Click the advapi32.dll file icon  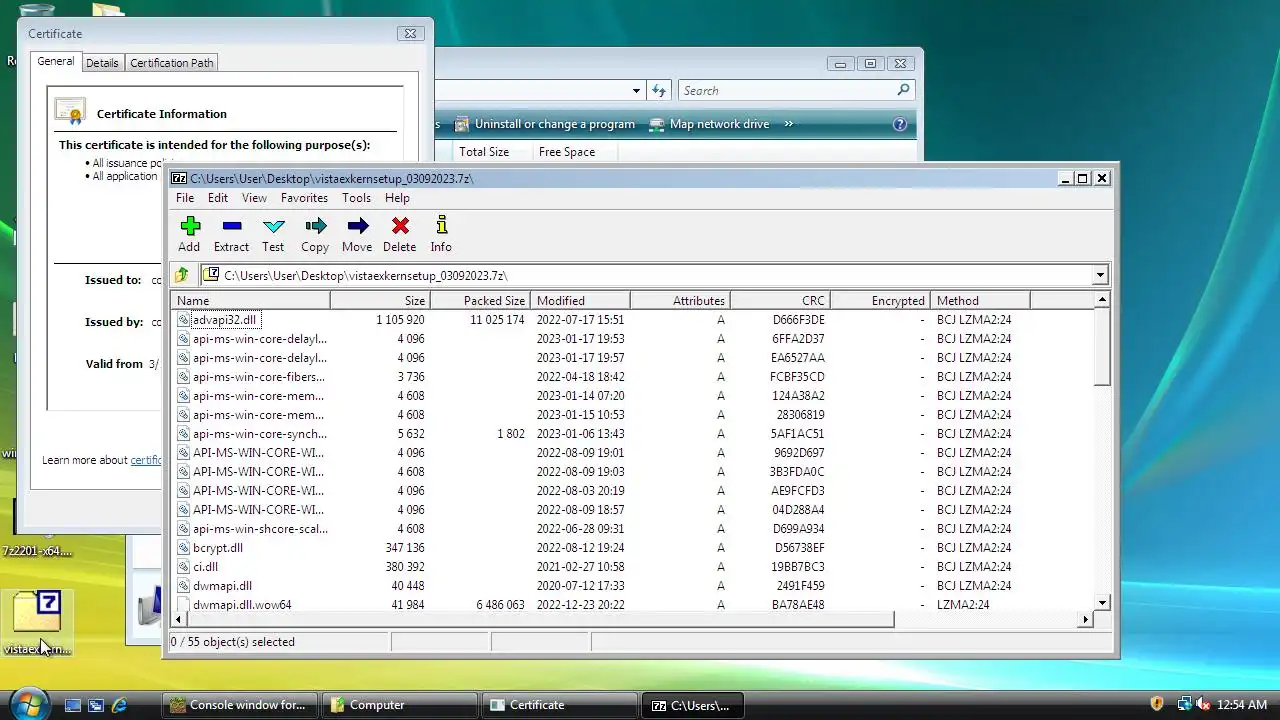tap(183, 320)
